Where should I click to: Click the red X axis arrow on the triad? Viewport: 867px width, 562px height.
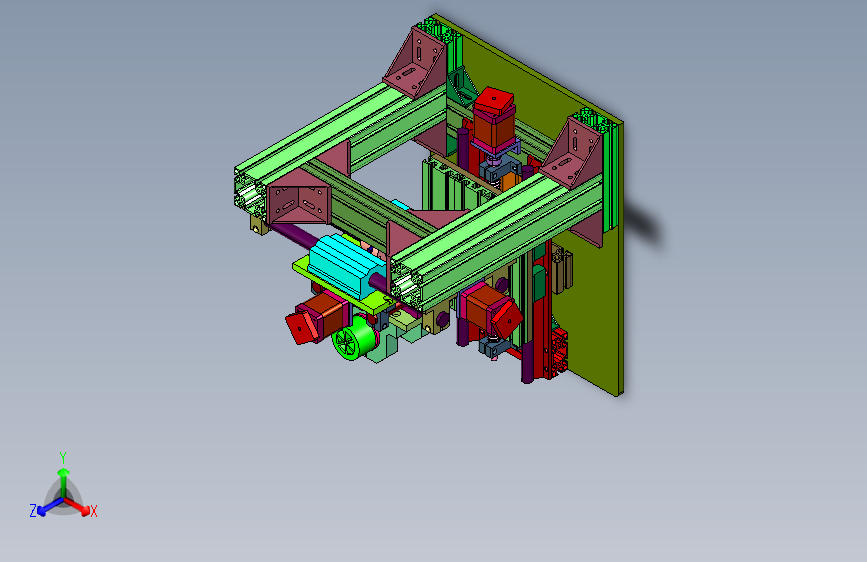pyautogui.click(x=79, y=506)
